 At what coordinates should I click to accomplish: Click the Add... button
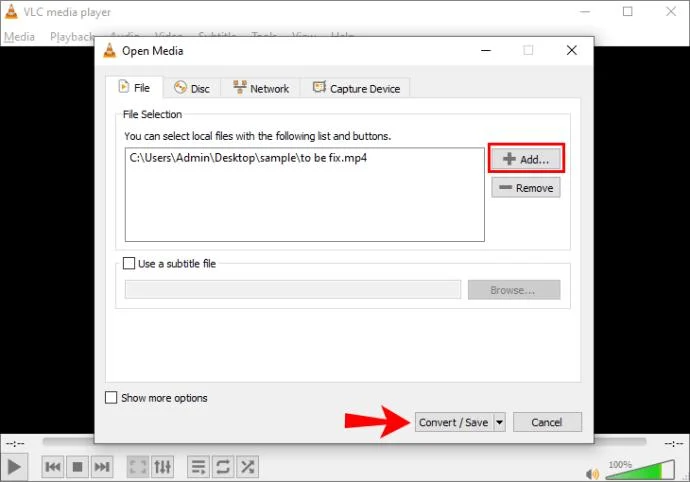coord(526,158)
